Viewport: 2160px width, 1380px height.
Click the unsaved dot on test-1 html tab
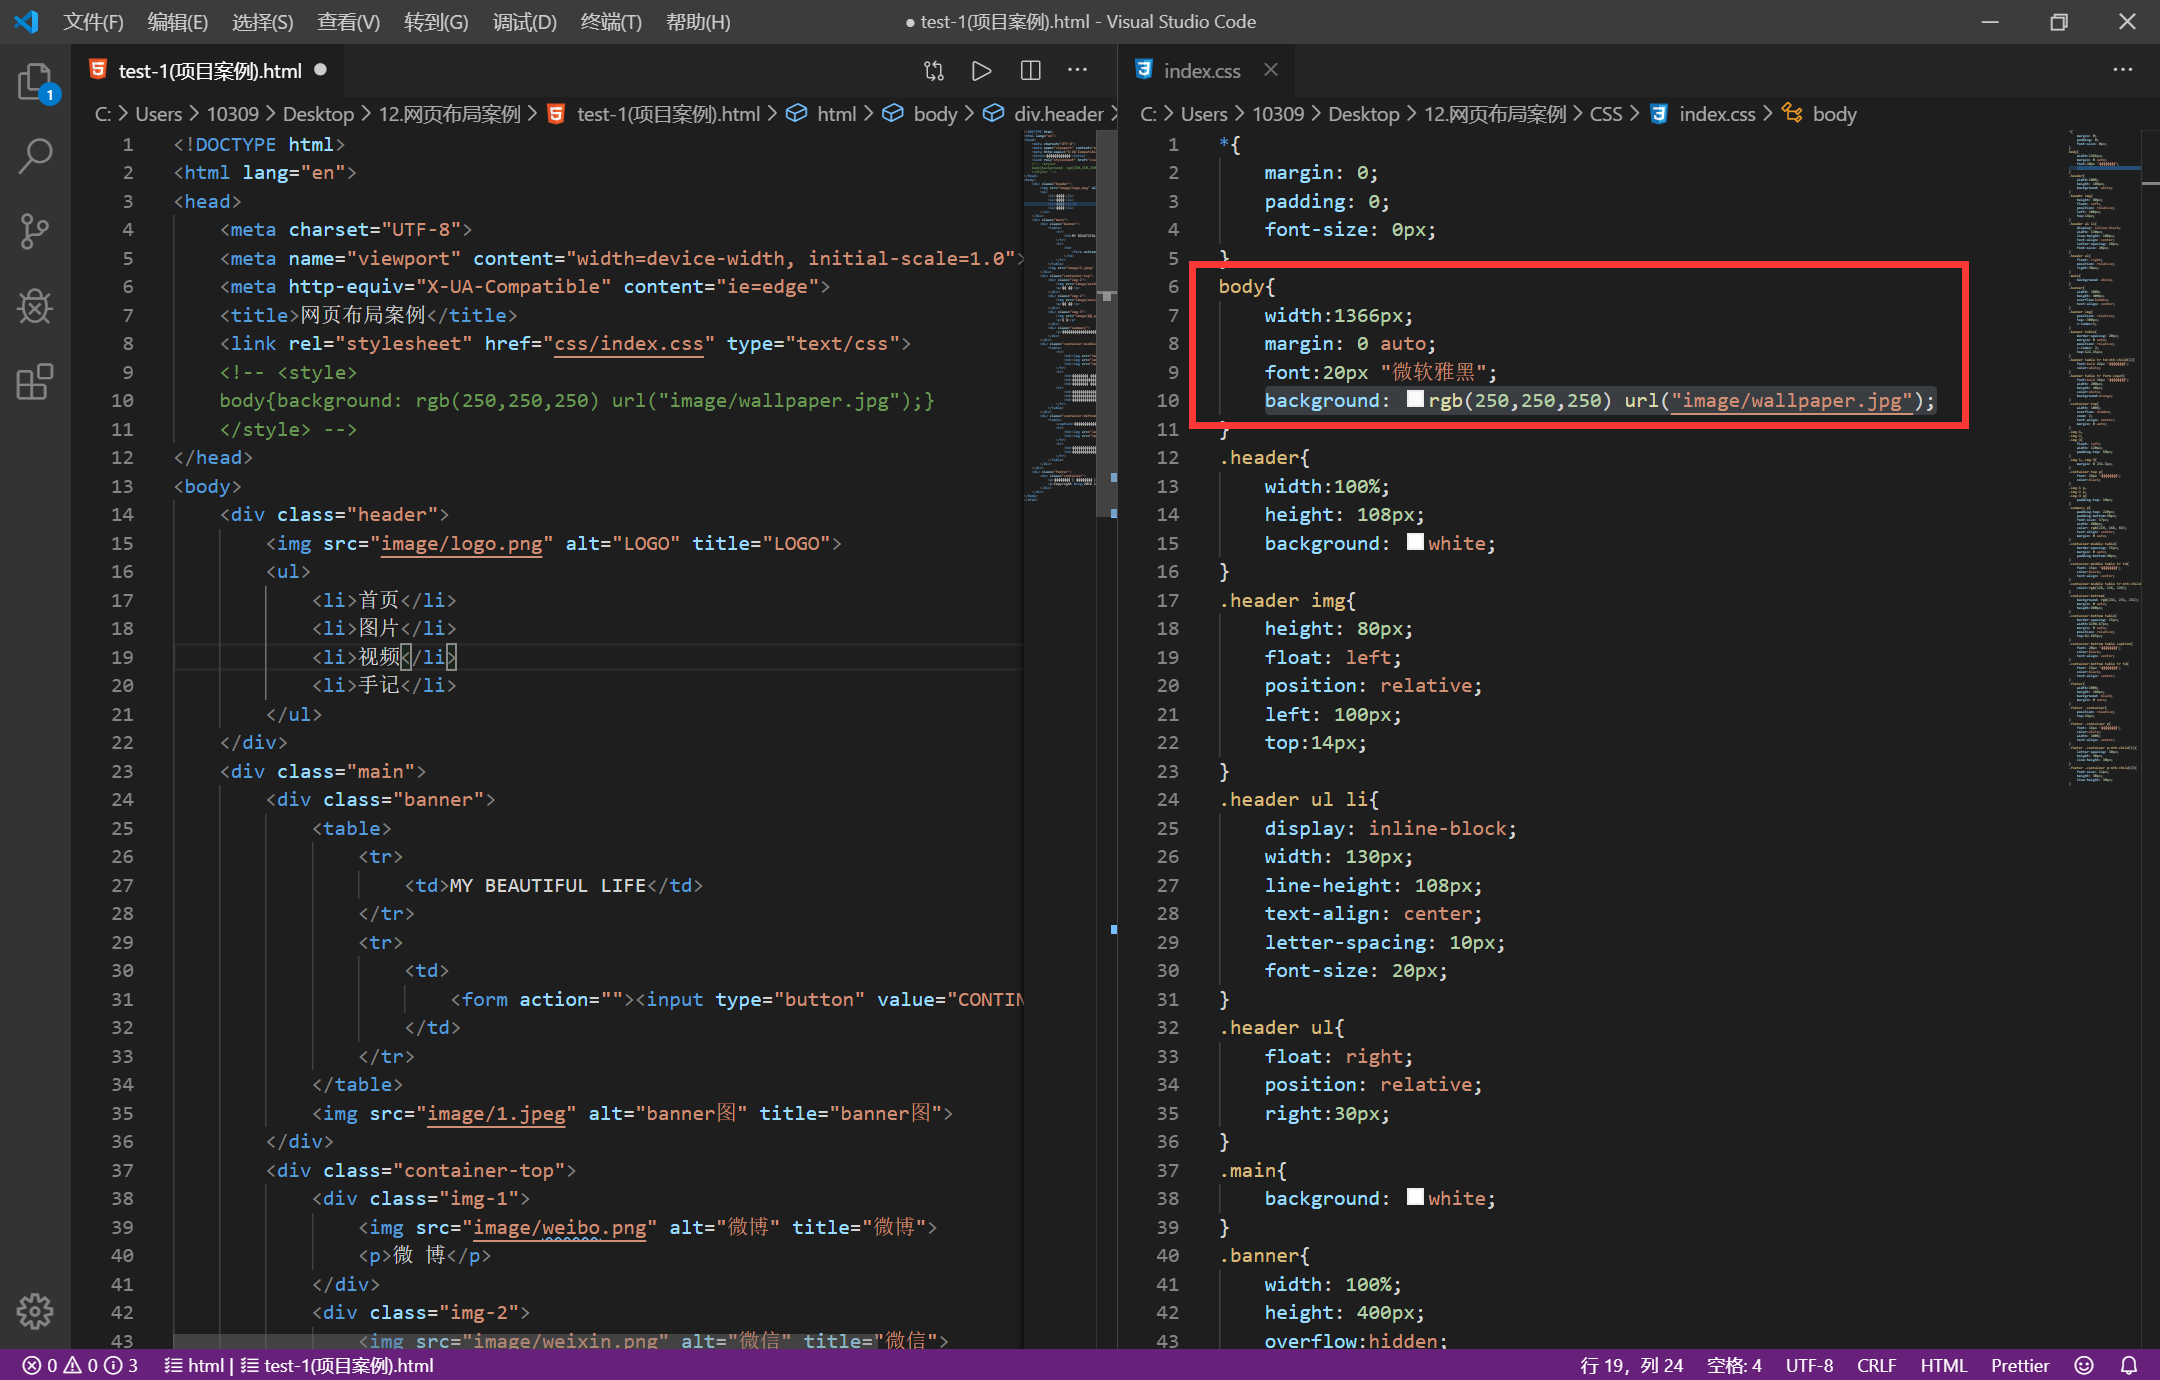pos(320,70)
